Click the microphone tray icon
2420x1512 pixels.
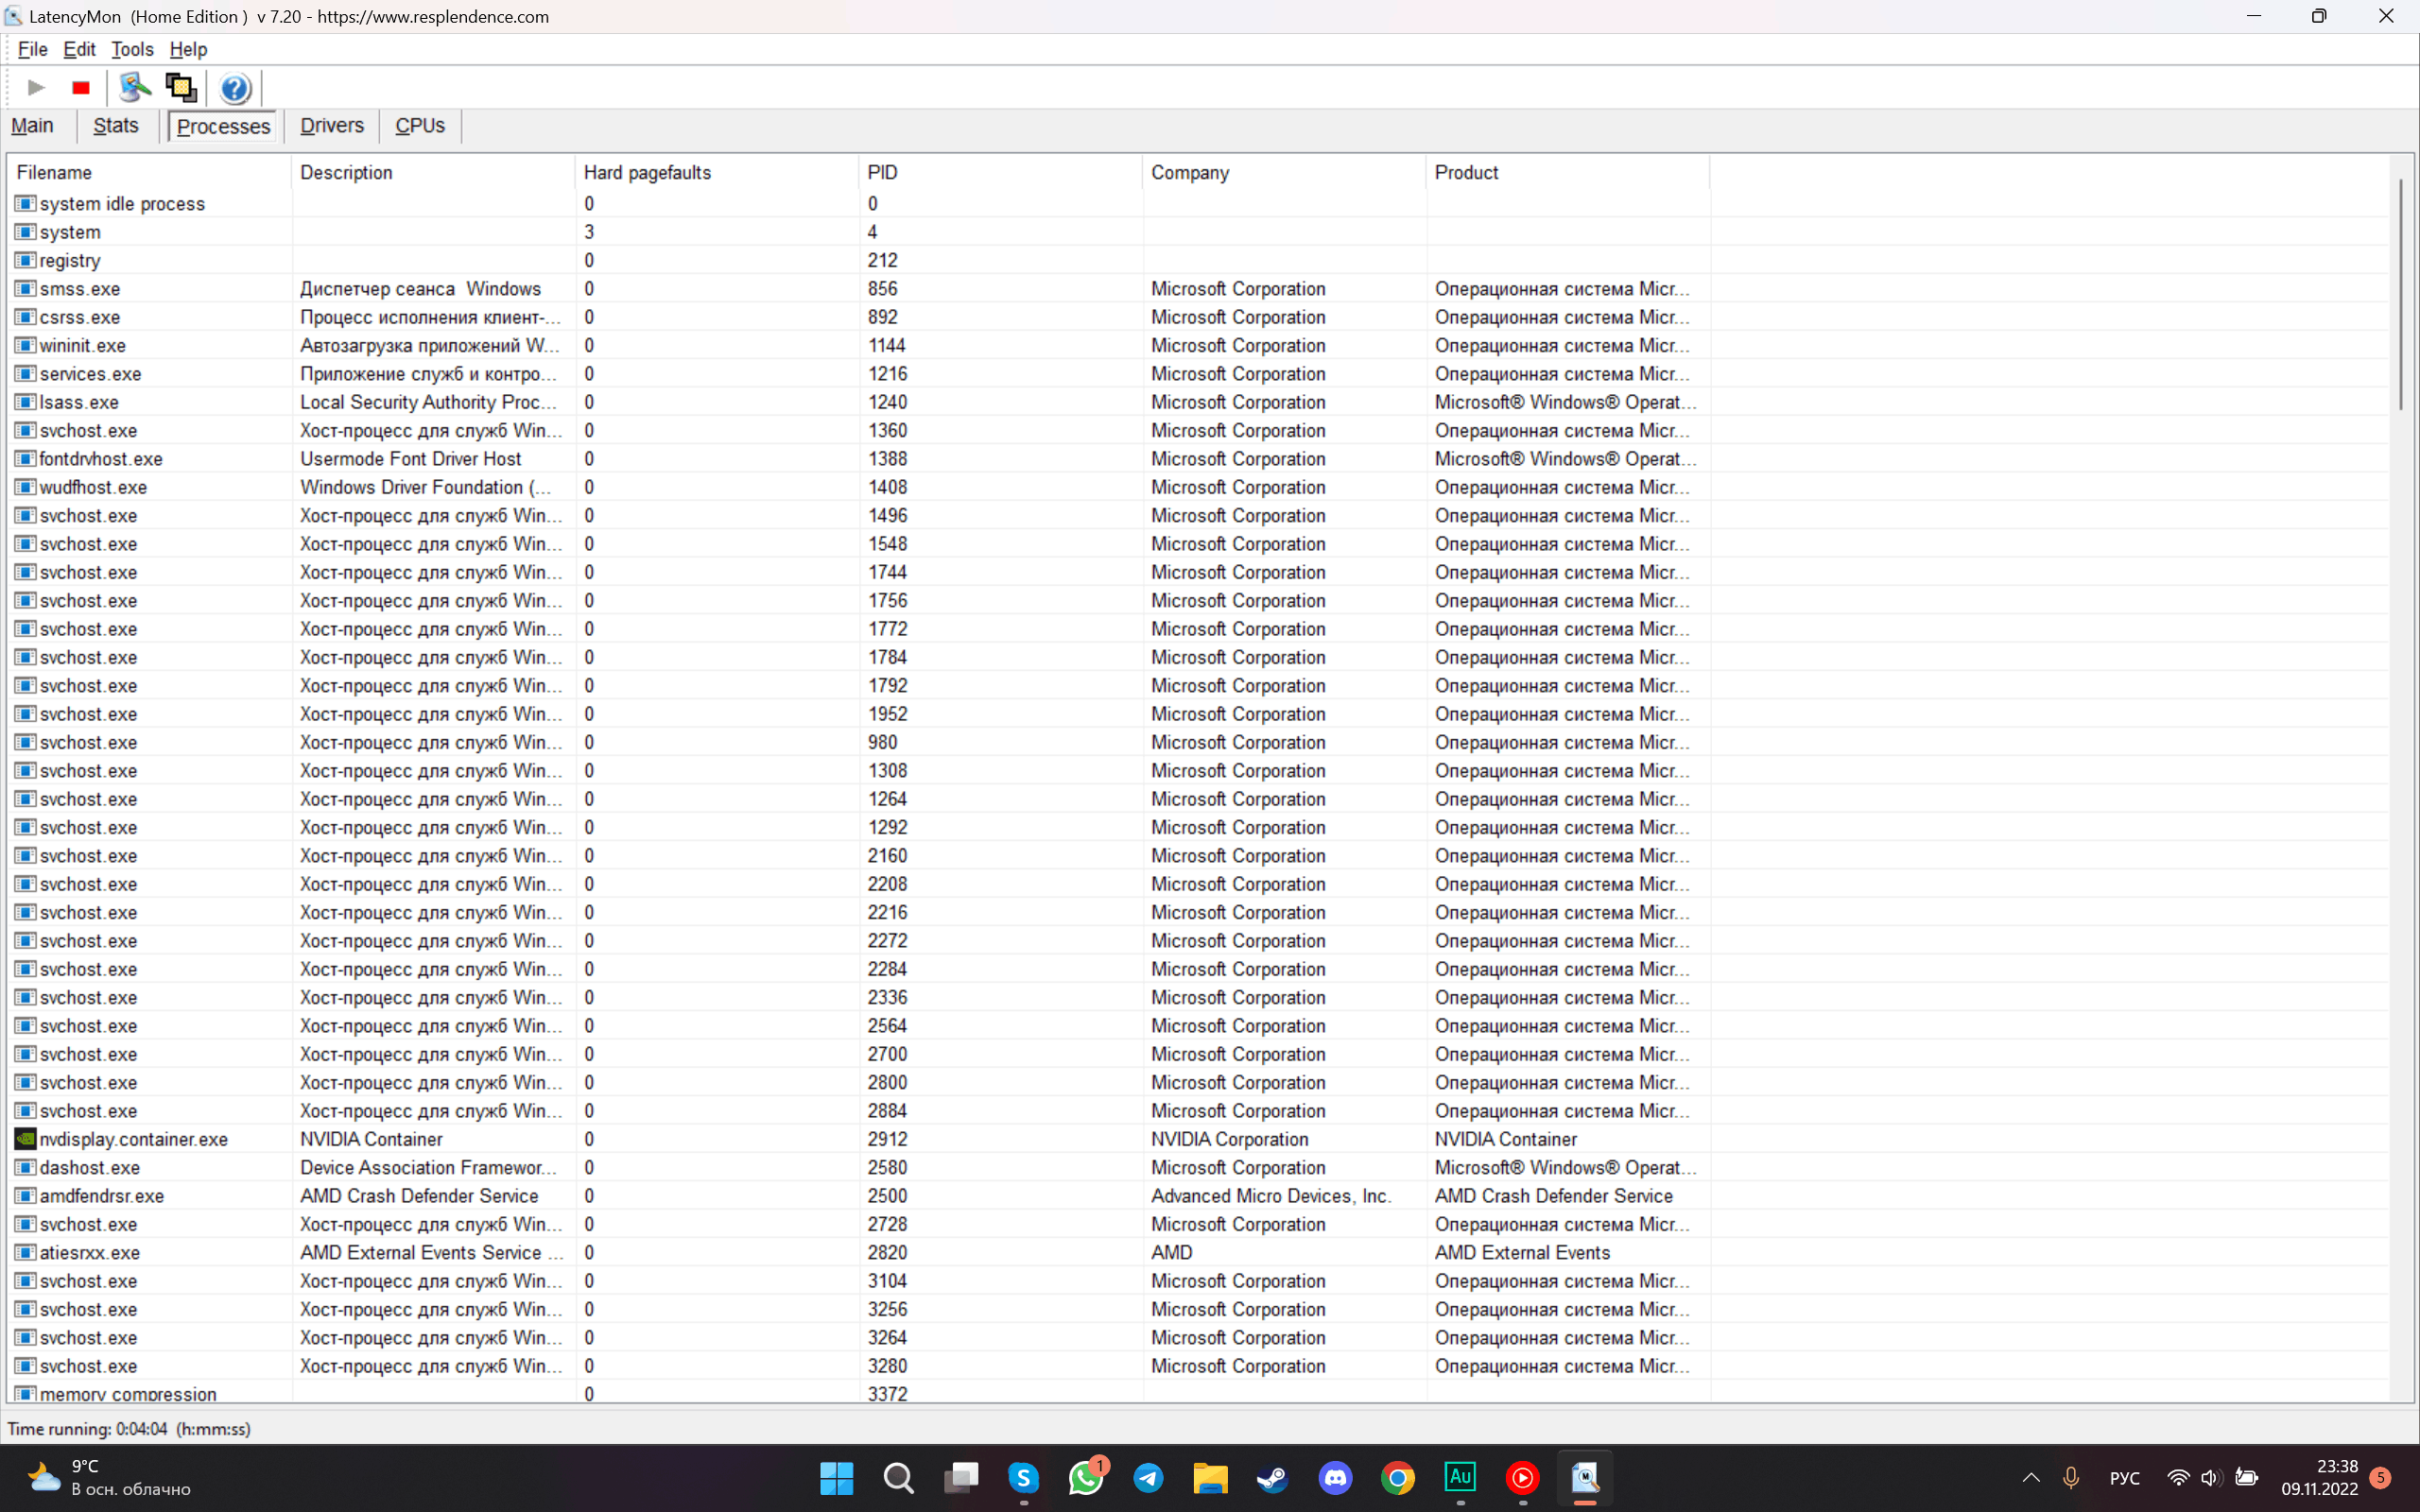tap(2071, 1478)
